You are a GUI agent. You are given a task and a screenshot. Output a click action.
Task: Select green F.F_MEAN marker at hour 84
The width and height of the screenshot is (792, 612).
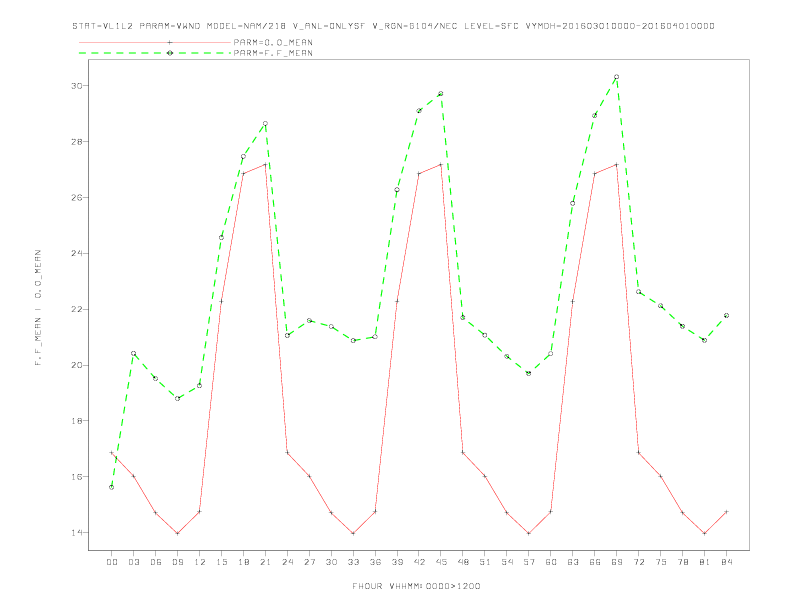[726, 316]
